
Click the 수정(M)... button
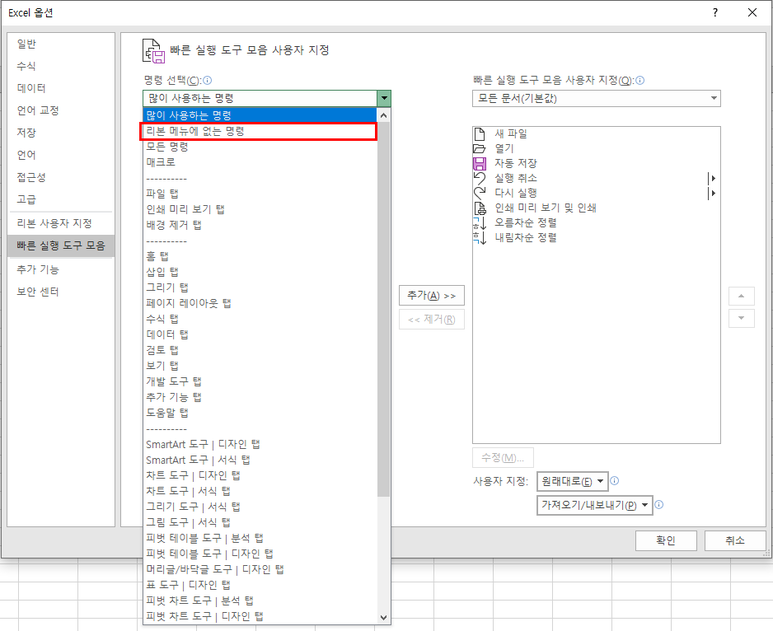pyautogui.click(x=502, y=457)
